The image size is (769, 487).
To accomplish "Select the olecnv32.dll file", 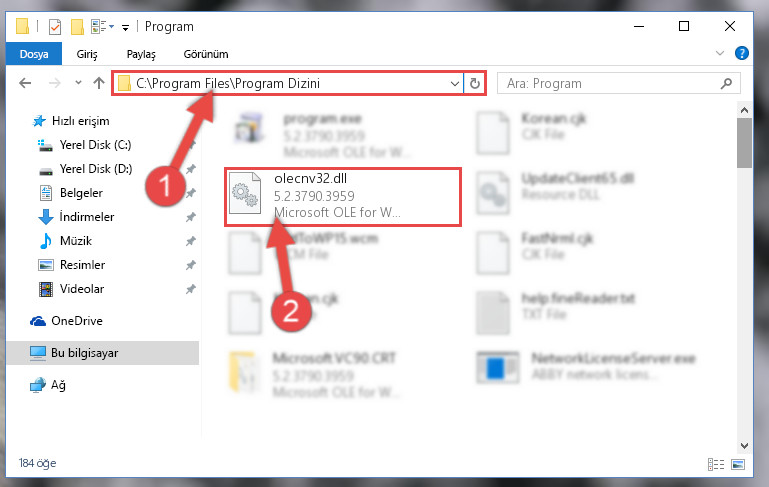I will click(x=342, y=197).
